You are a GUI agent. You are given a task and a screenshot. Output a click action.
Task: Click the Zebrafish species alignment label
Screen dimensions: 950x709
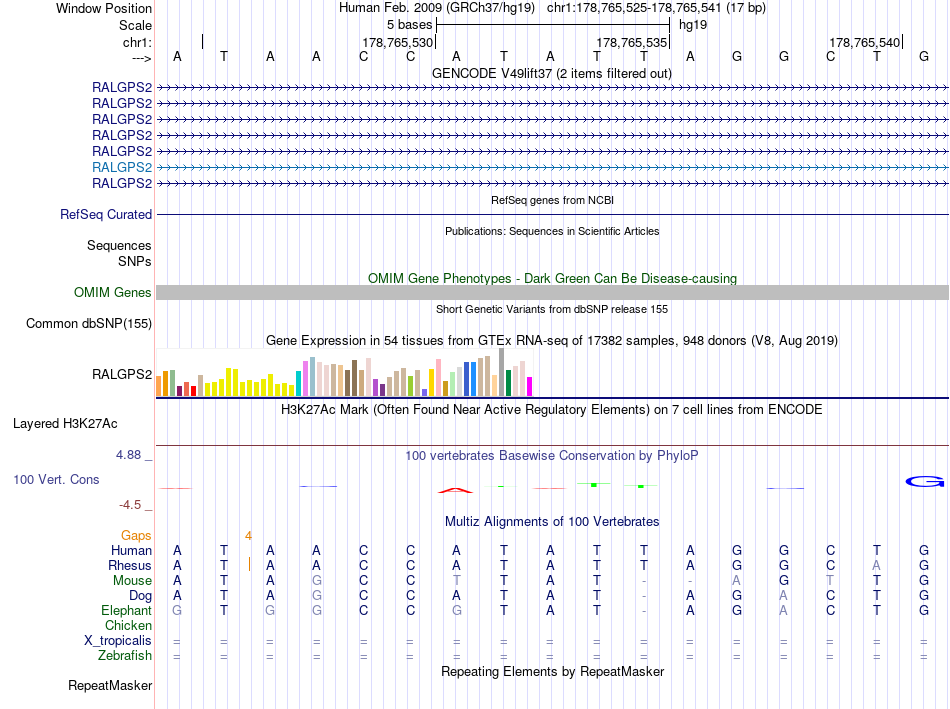tap(125, 656)
